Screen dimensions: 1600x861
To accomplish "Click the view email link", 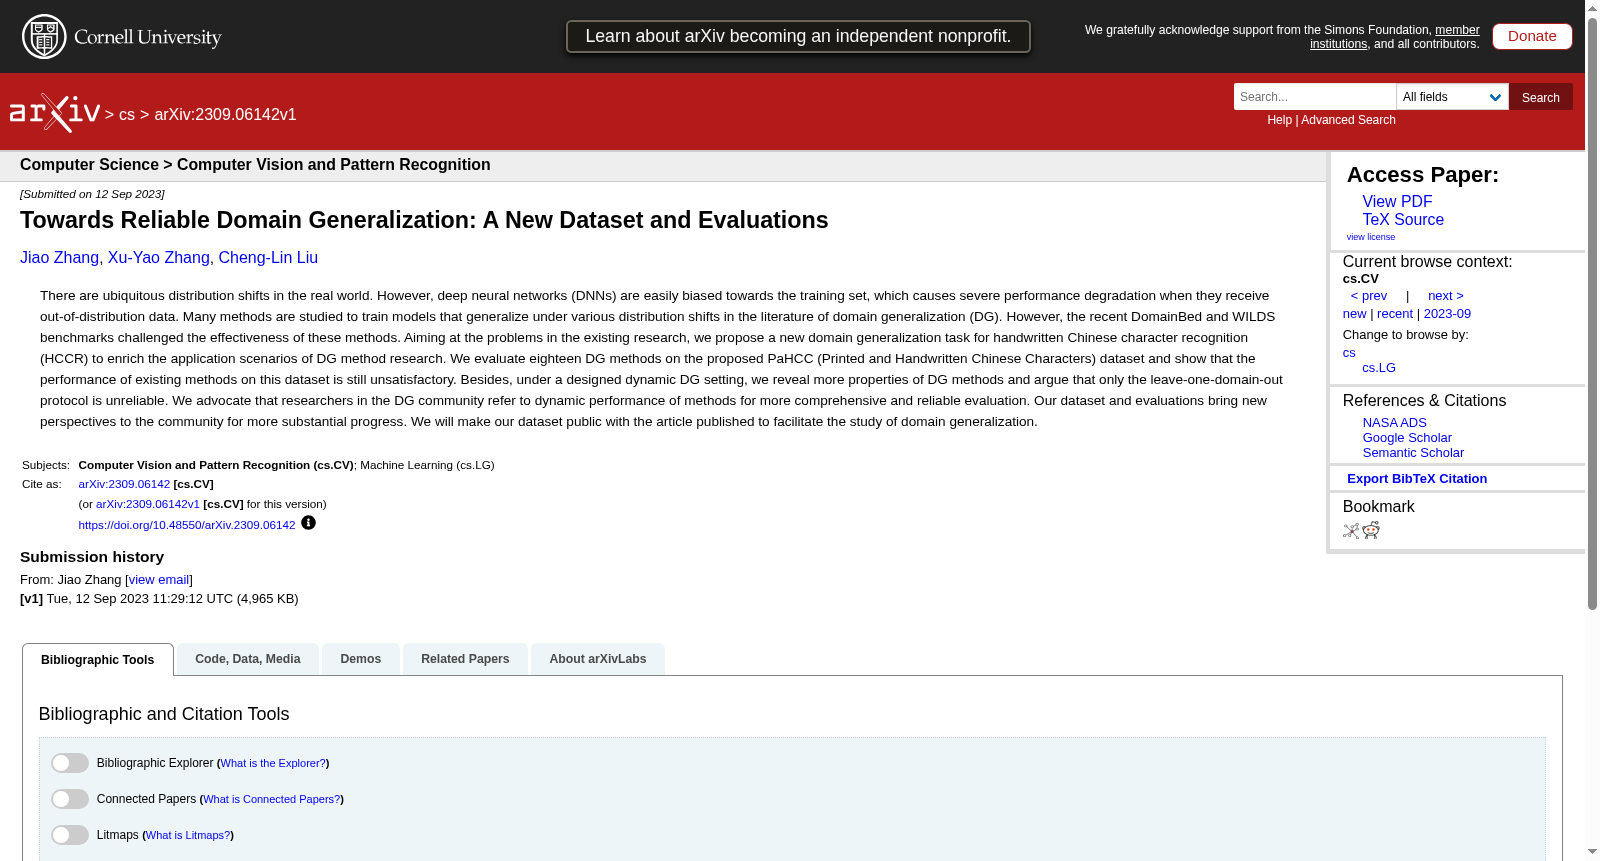I will [159, 580].
